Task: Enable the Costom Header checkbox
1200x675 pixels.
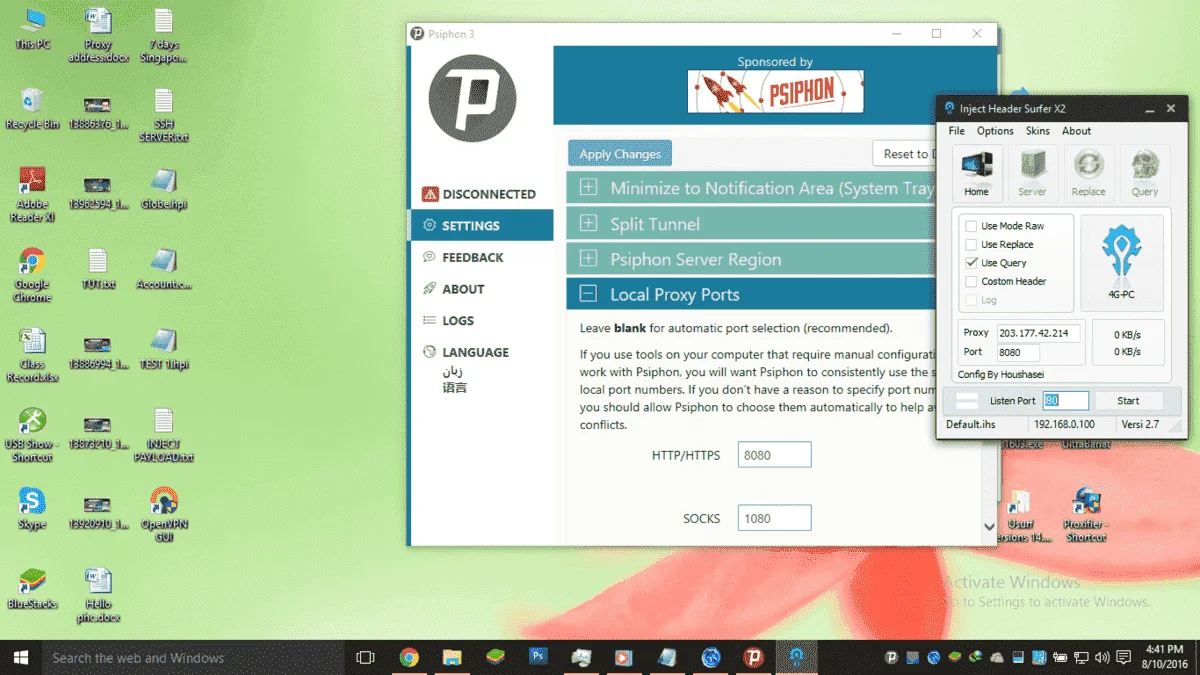Action: click(x=971, y=281)
